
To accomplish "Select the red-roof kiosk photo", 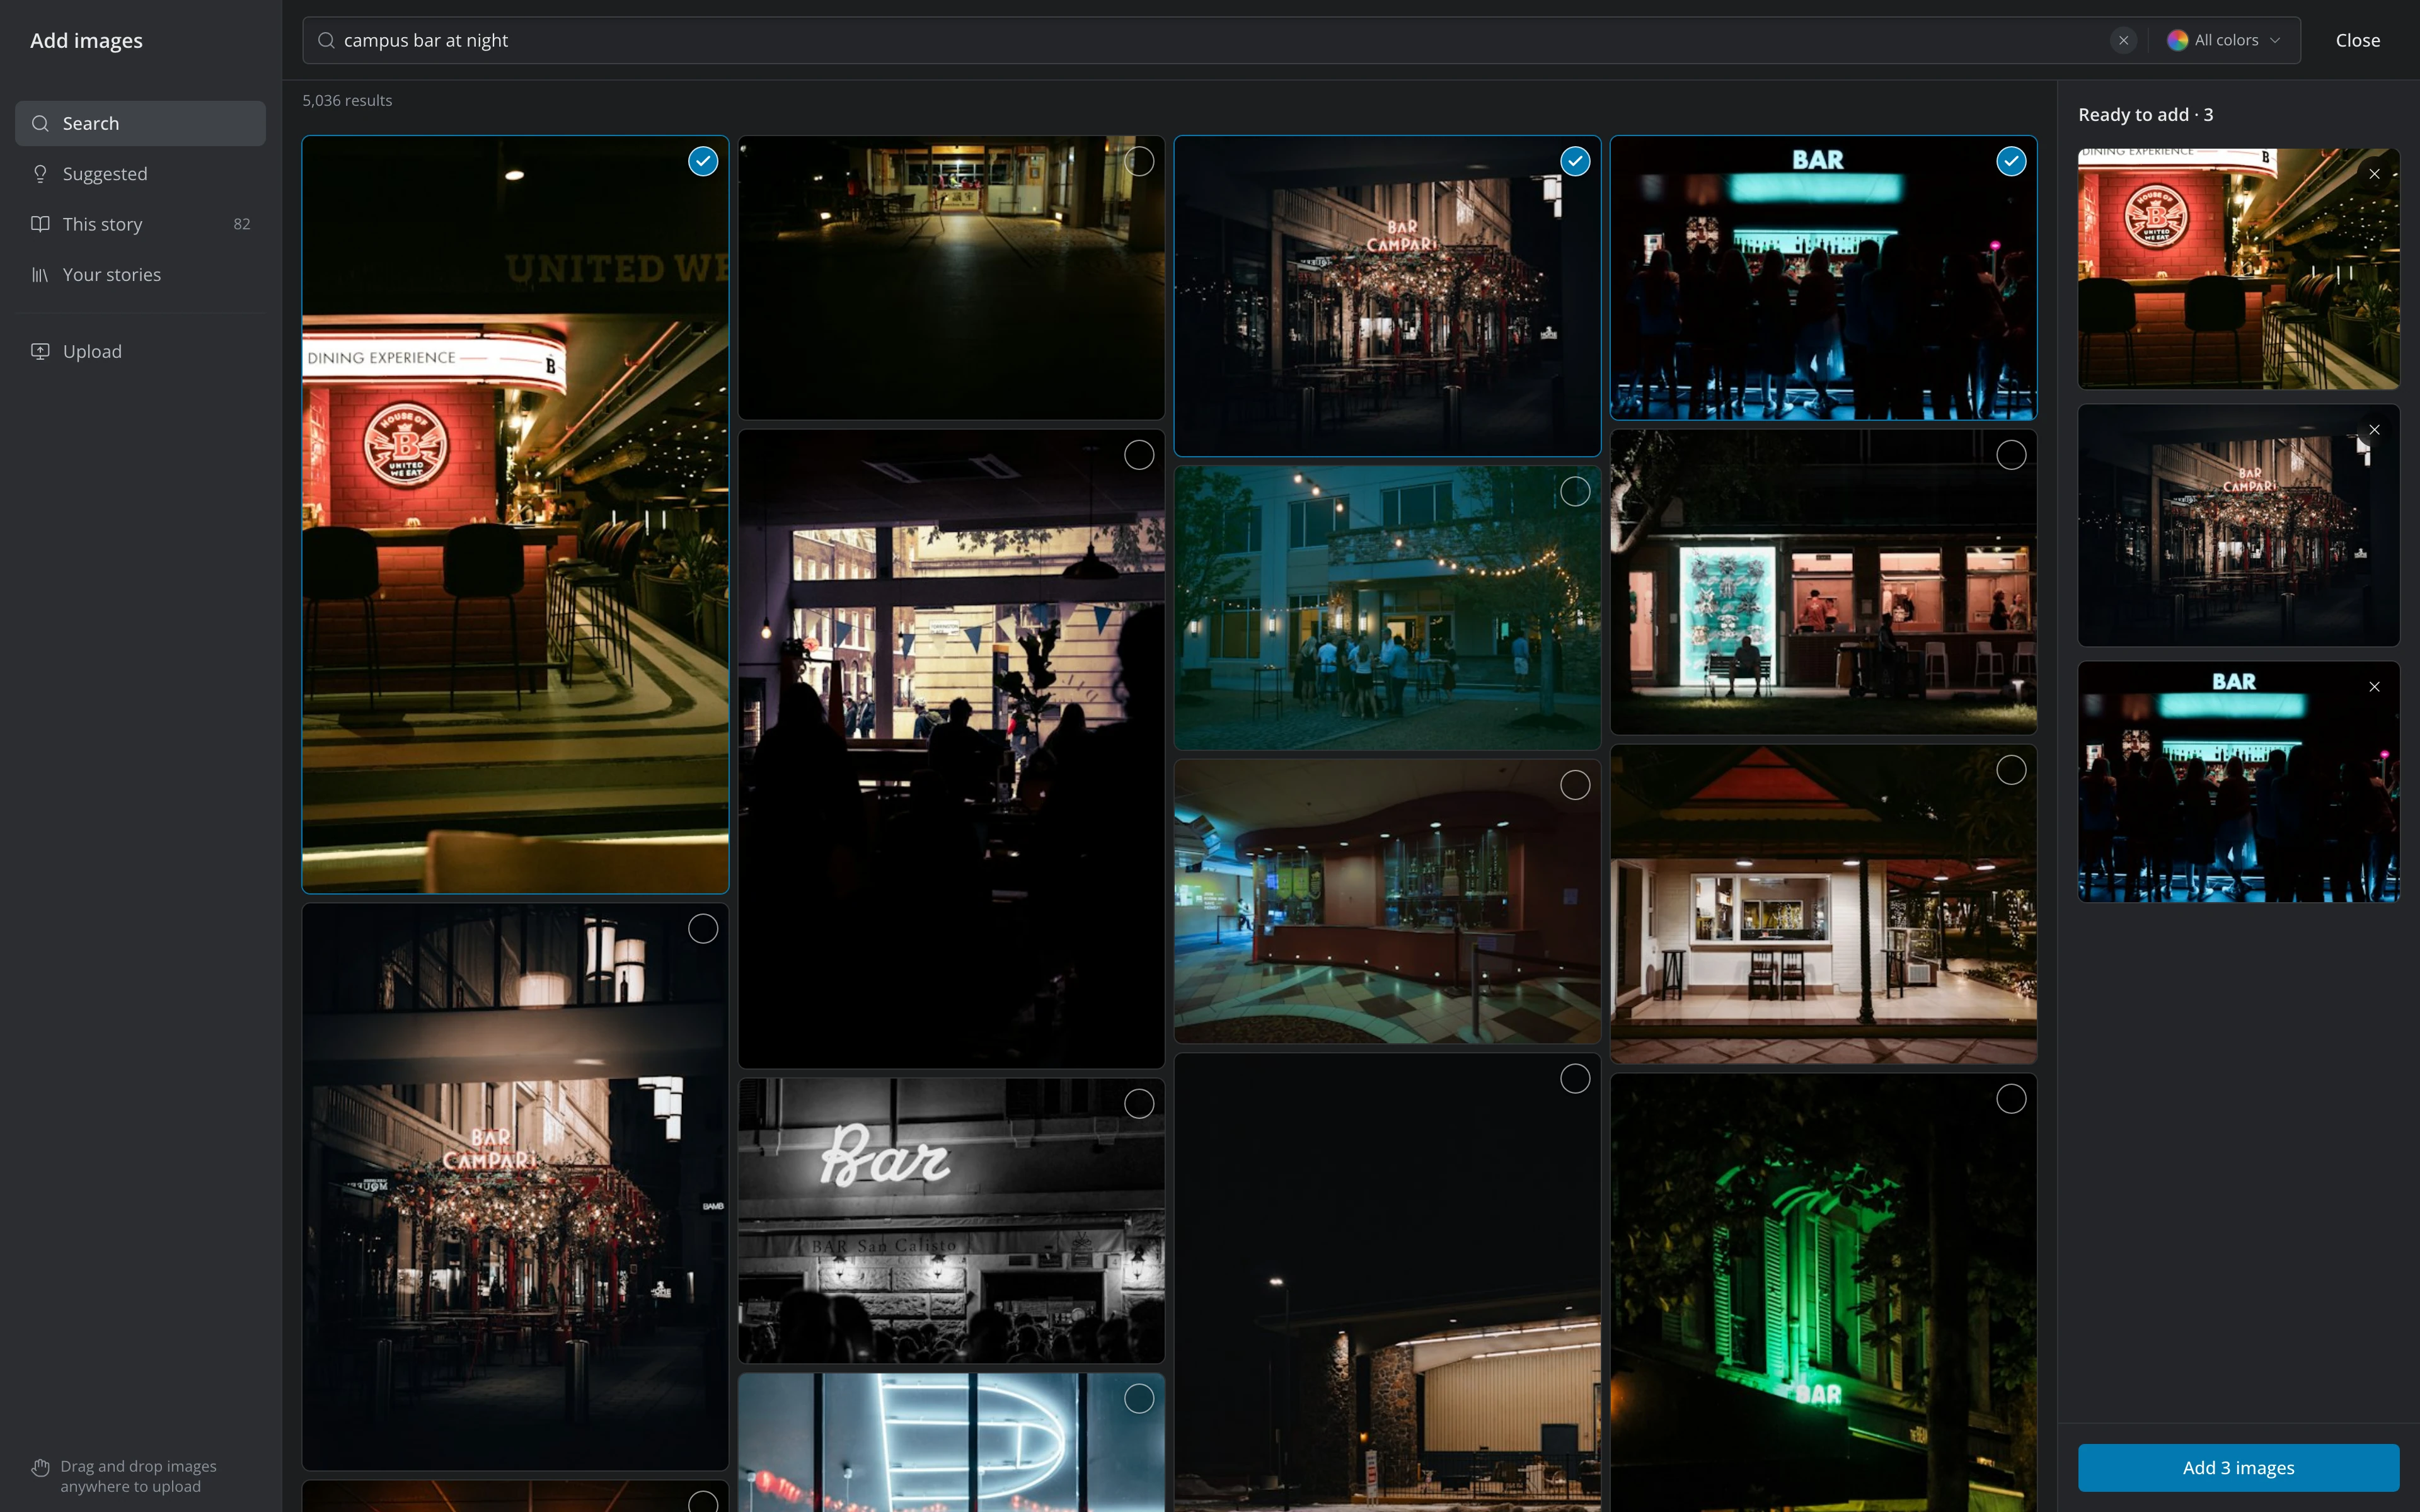I will (2011, 769).
